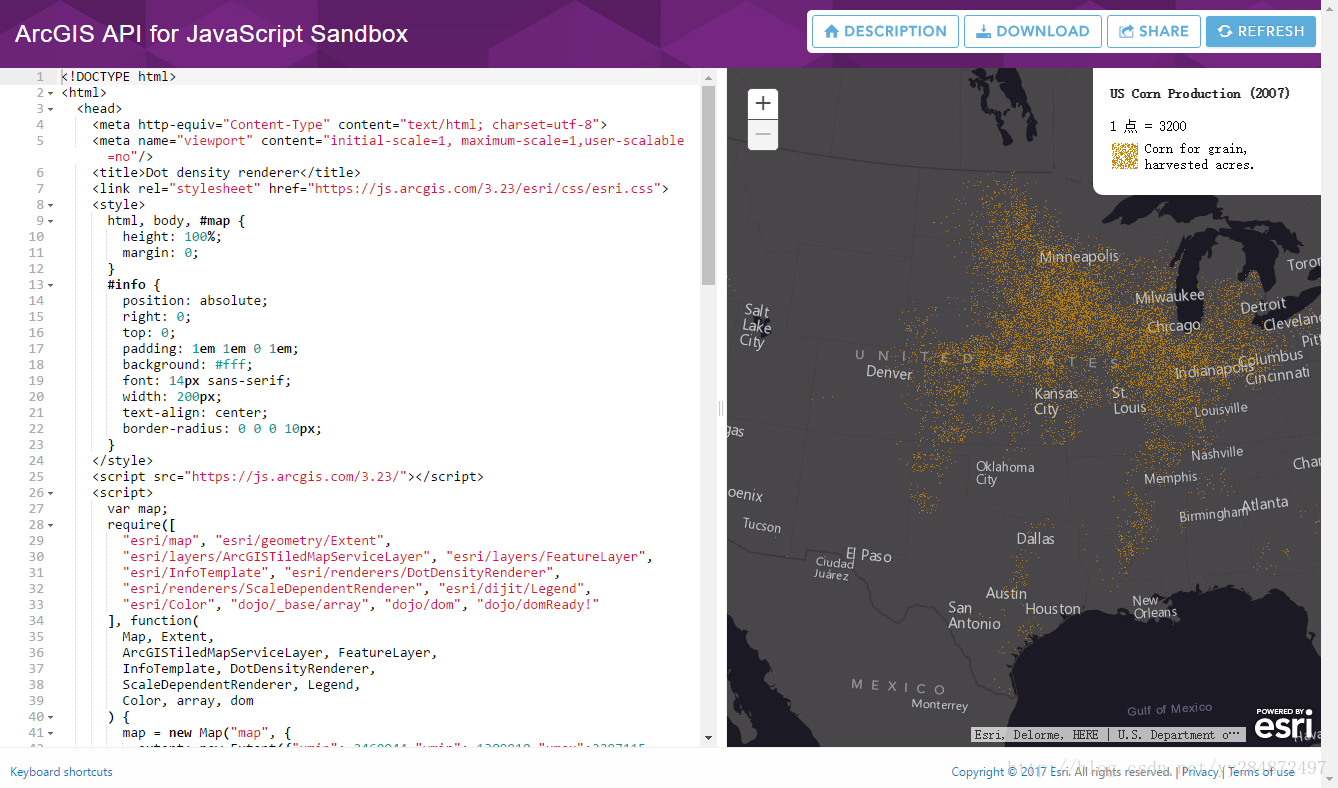Image resolution: width=1338 pixels, height=788 pixels.
Task: Click the Esri logo on the map
Action: [1285, 723]
